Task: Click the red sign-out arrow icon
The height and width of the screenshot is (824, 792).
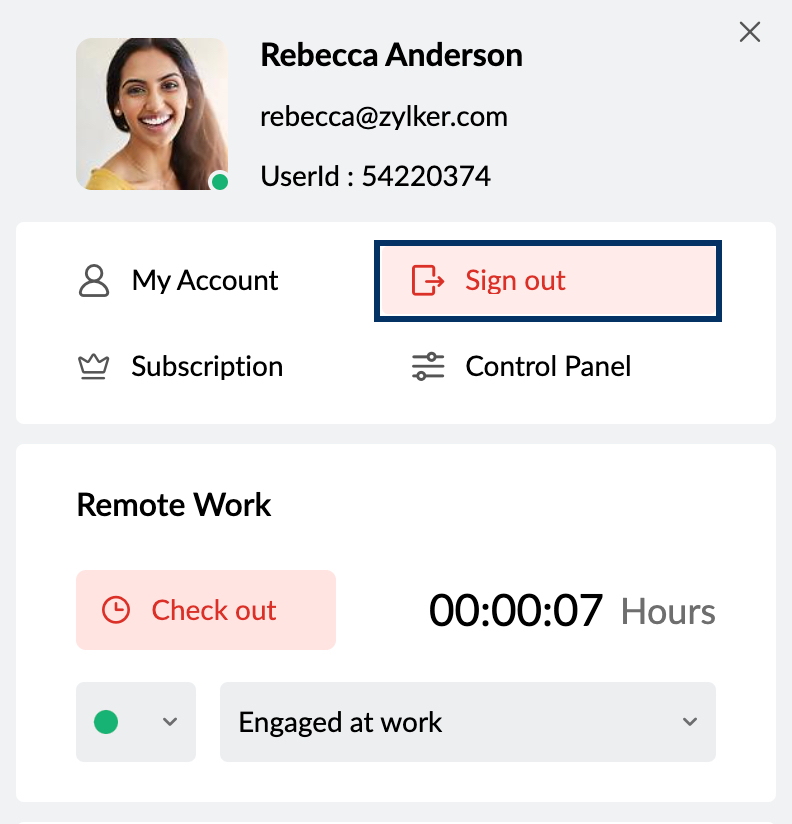Action: [428, 281]
